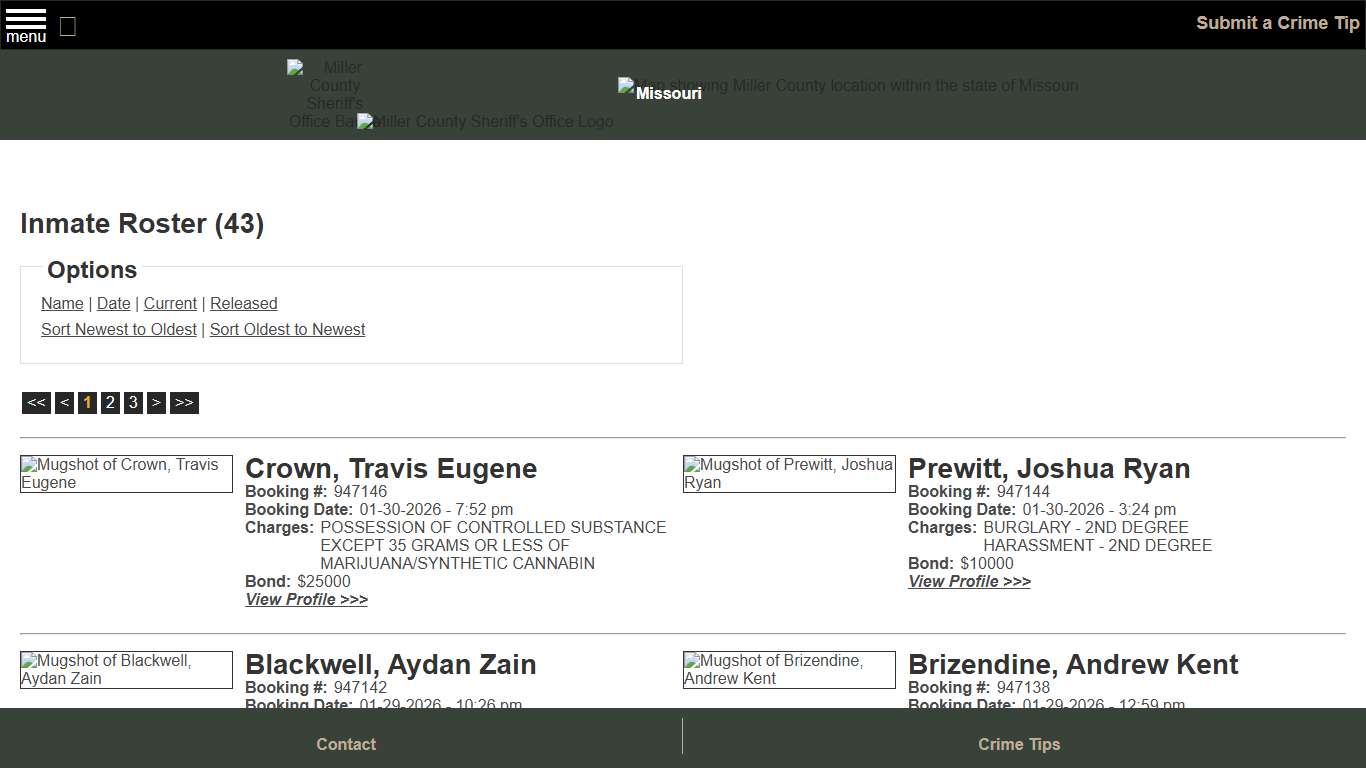Open Brizendine, Andrew Kent's mugshot

pyautogui.click(x=789, y=669)
